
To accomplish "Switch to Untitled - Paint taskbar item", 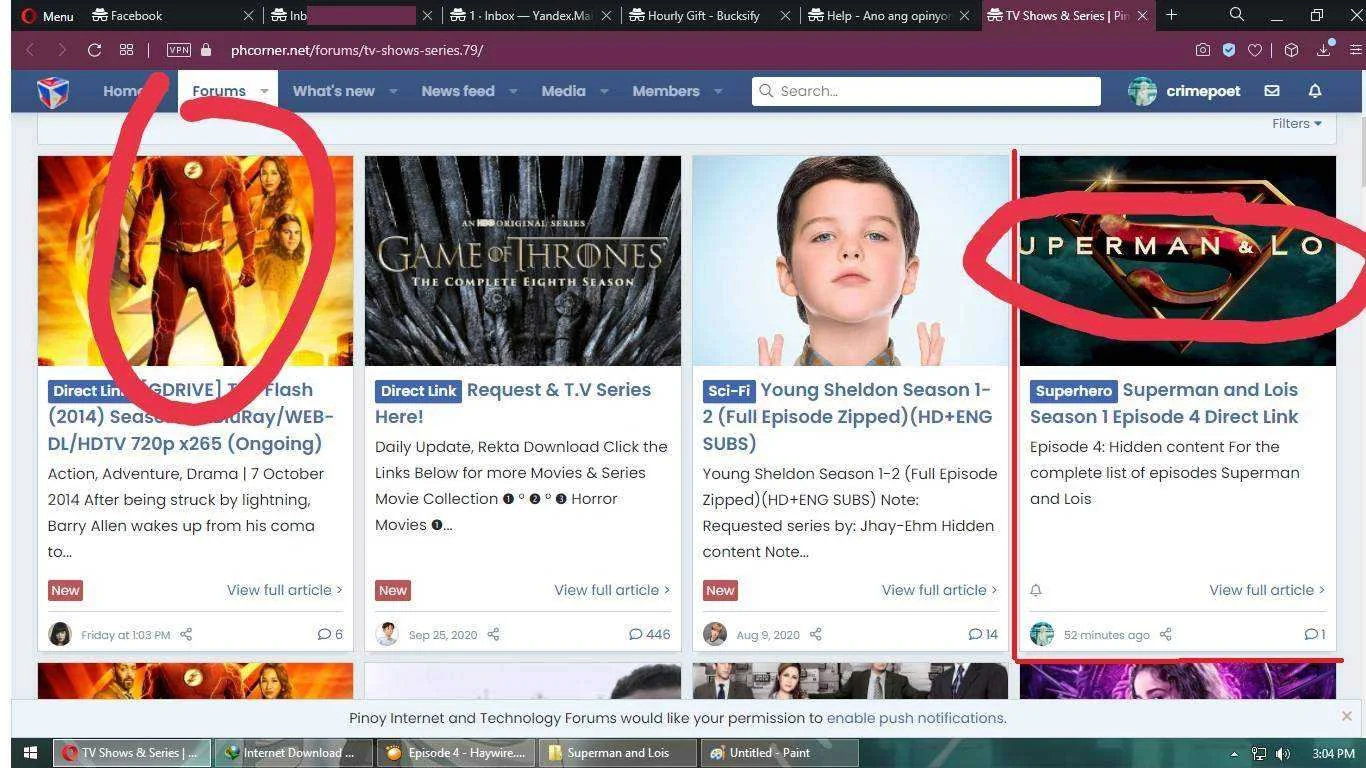I will point(780,753).
